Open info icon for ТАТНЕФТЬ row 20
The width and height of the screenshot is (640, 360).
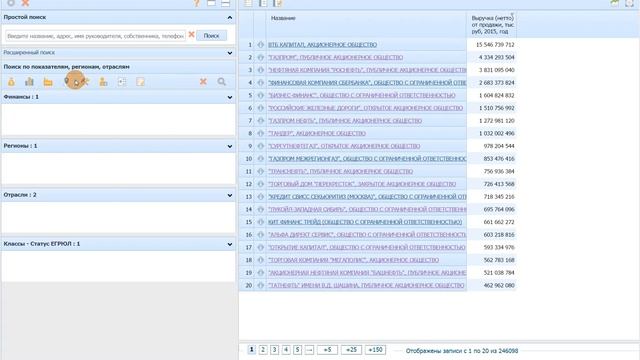tap(260, 285)
